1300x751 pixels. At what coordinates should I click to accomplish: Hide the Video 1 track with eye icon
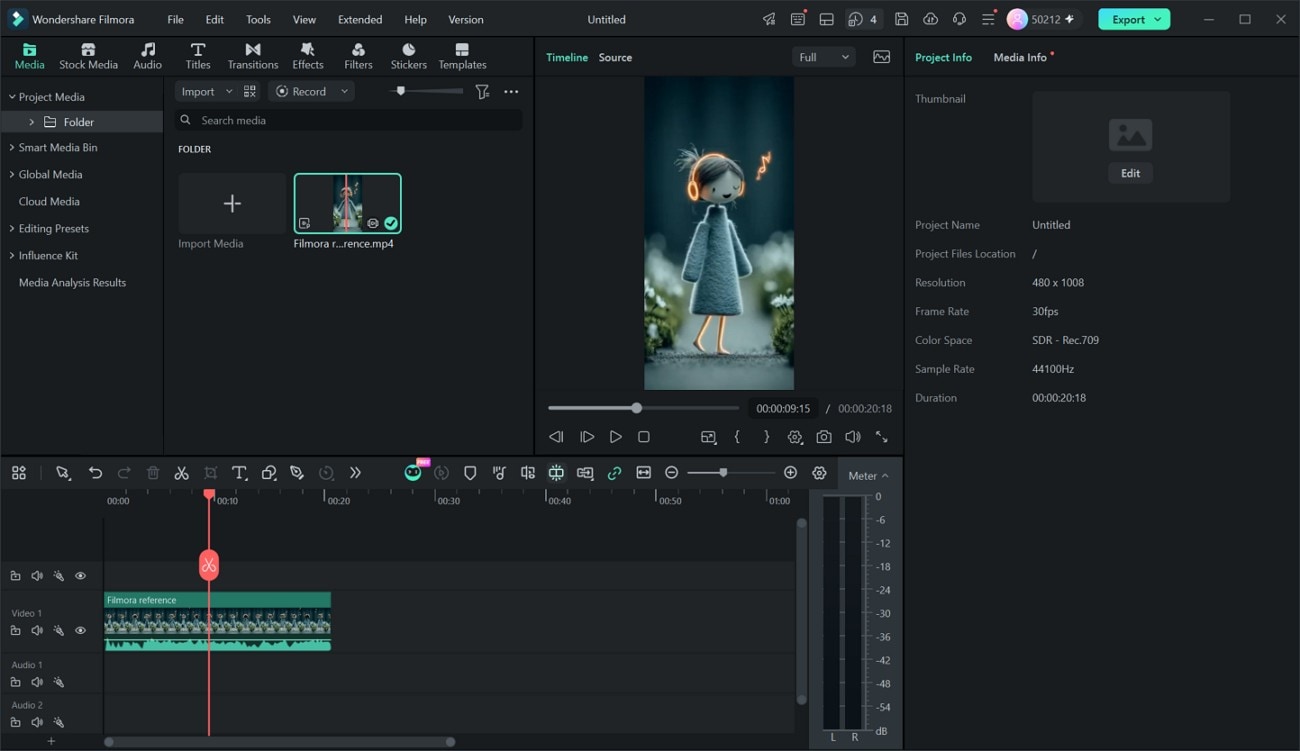81,631
